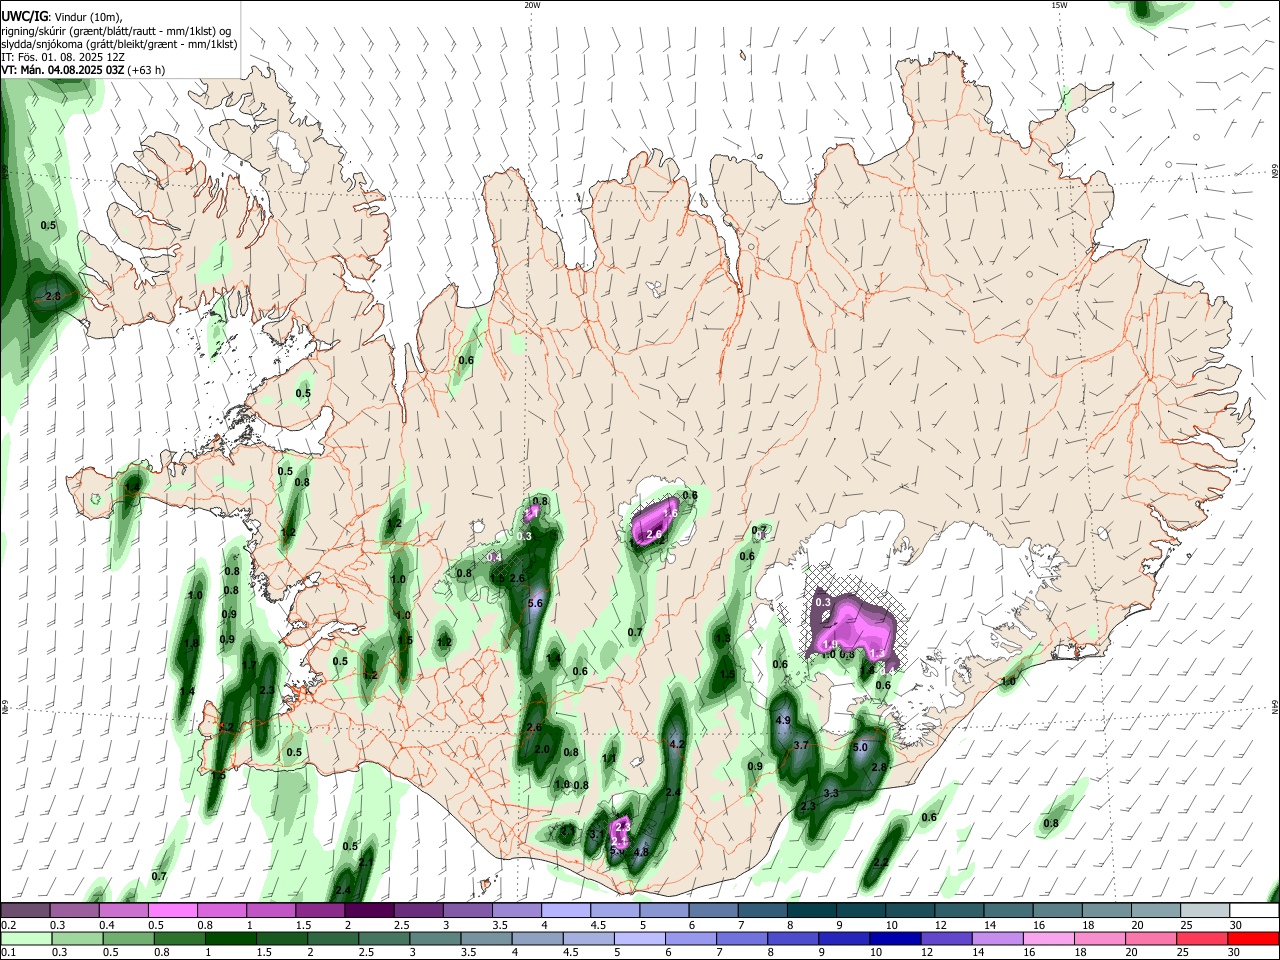
Task: Click the "20W" longitude label
Action: click(x=532, y=5)
